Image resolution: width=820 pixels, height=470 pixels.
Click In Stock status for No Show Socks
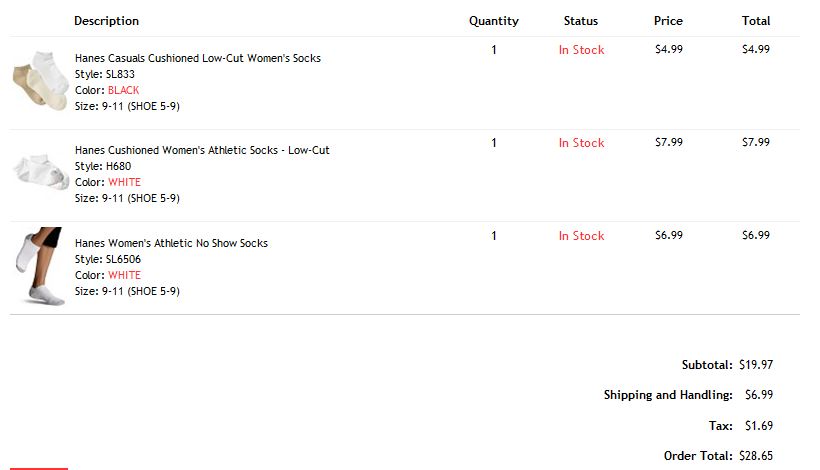pos(582,236)
